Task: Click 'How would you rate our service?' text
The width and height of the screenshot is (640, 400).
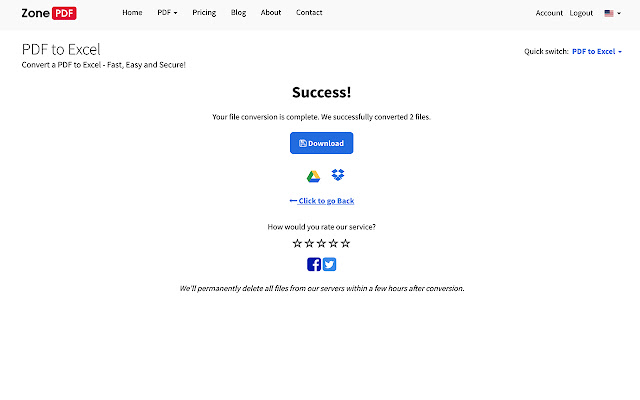Action: [x=322, y=227]
